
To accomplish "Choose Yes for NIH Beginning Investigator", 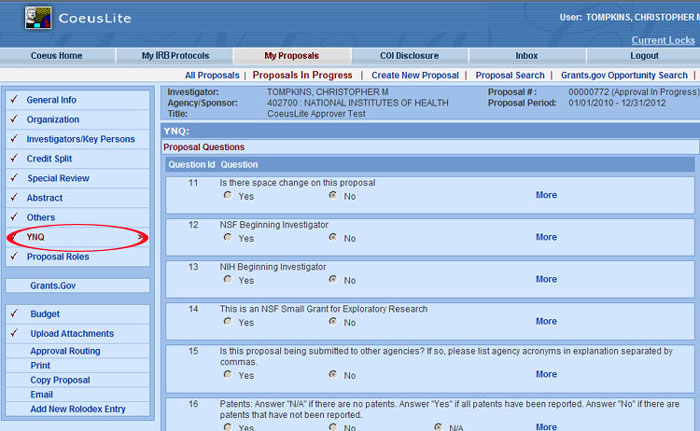I will pyautogui.click(x=229, y=280).
